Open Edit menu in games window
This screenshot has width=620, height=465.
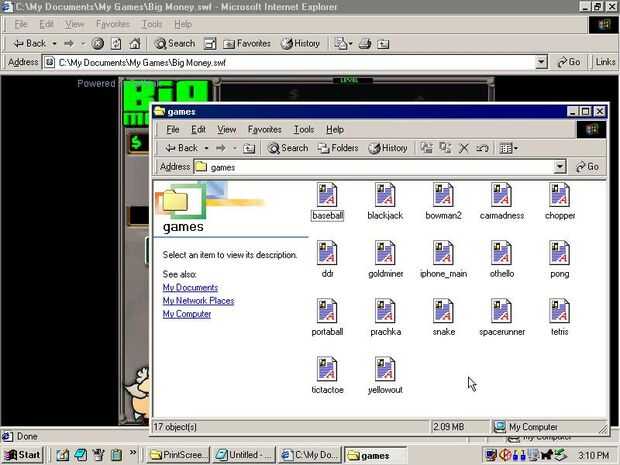pos(198,129)
